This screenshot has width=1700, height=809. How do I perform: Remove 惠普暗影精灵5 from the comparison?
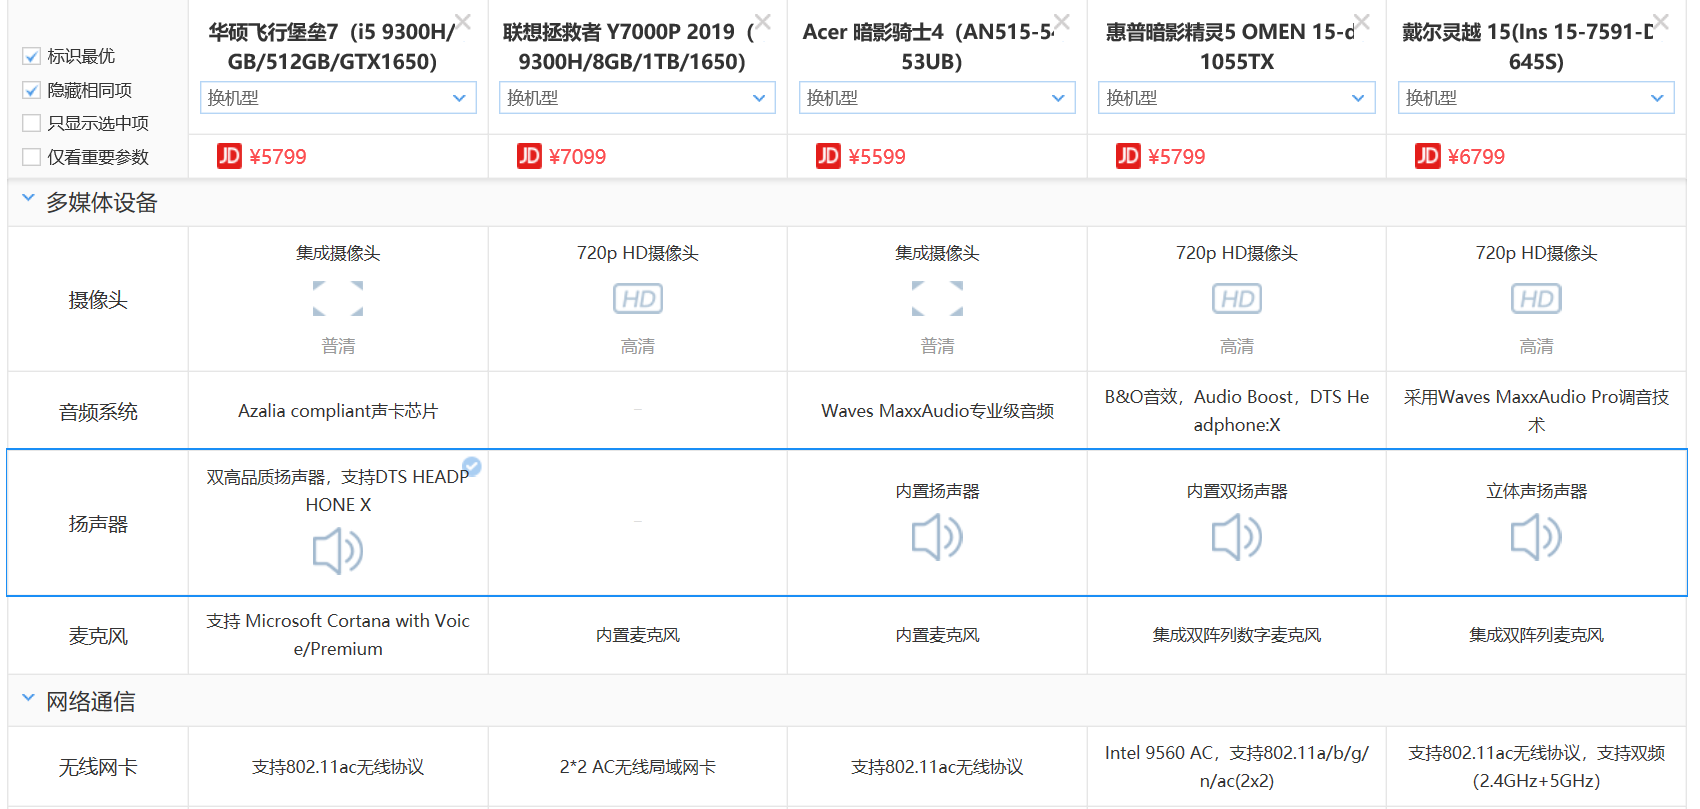[1361, 21]
